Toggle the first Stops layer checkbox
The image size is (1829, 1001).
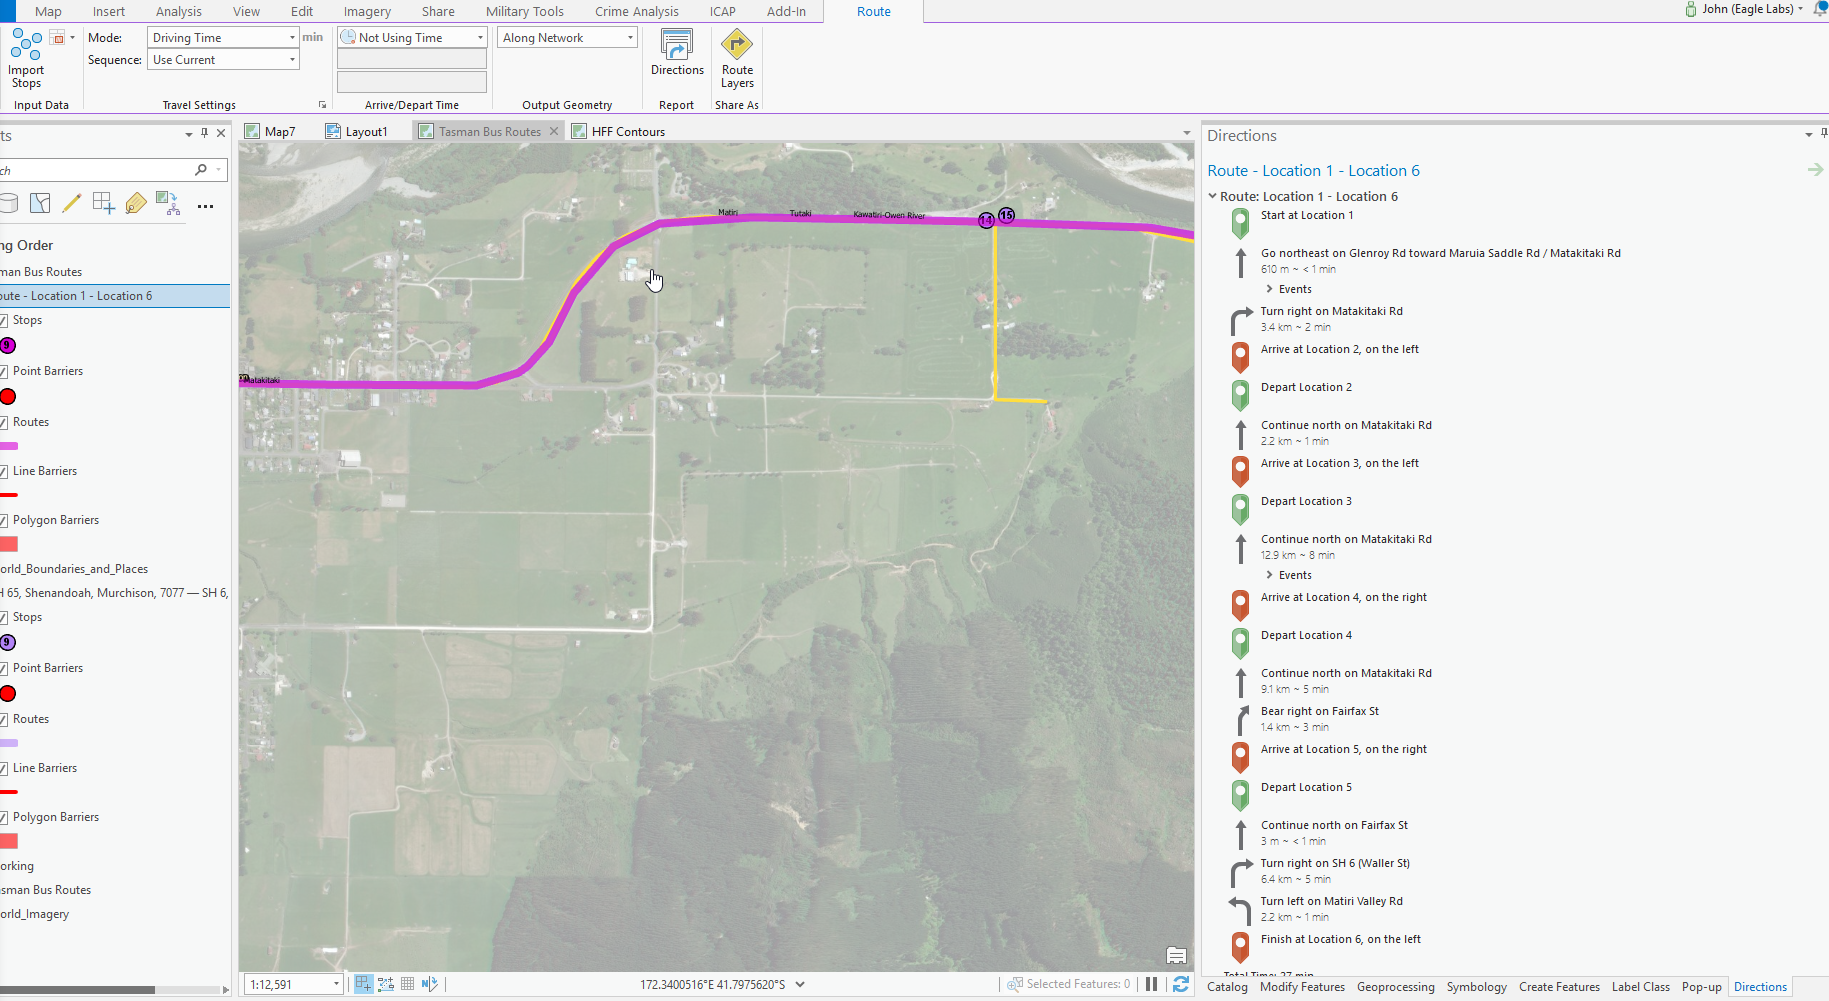tap(3, 321)
